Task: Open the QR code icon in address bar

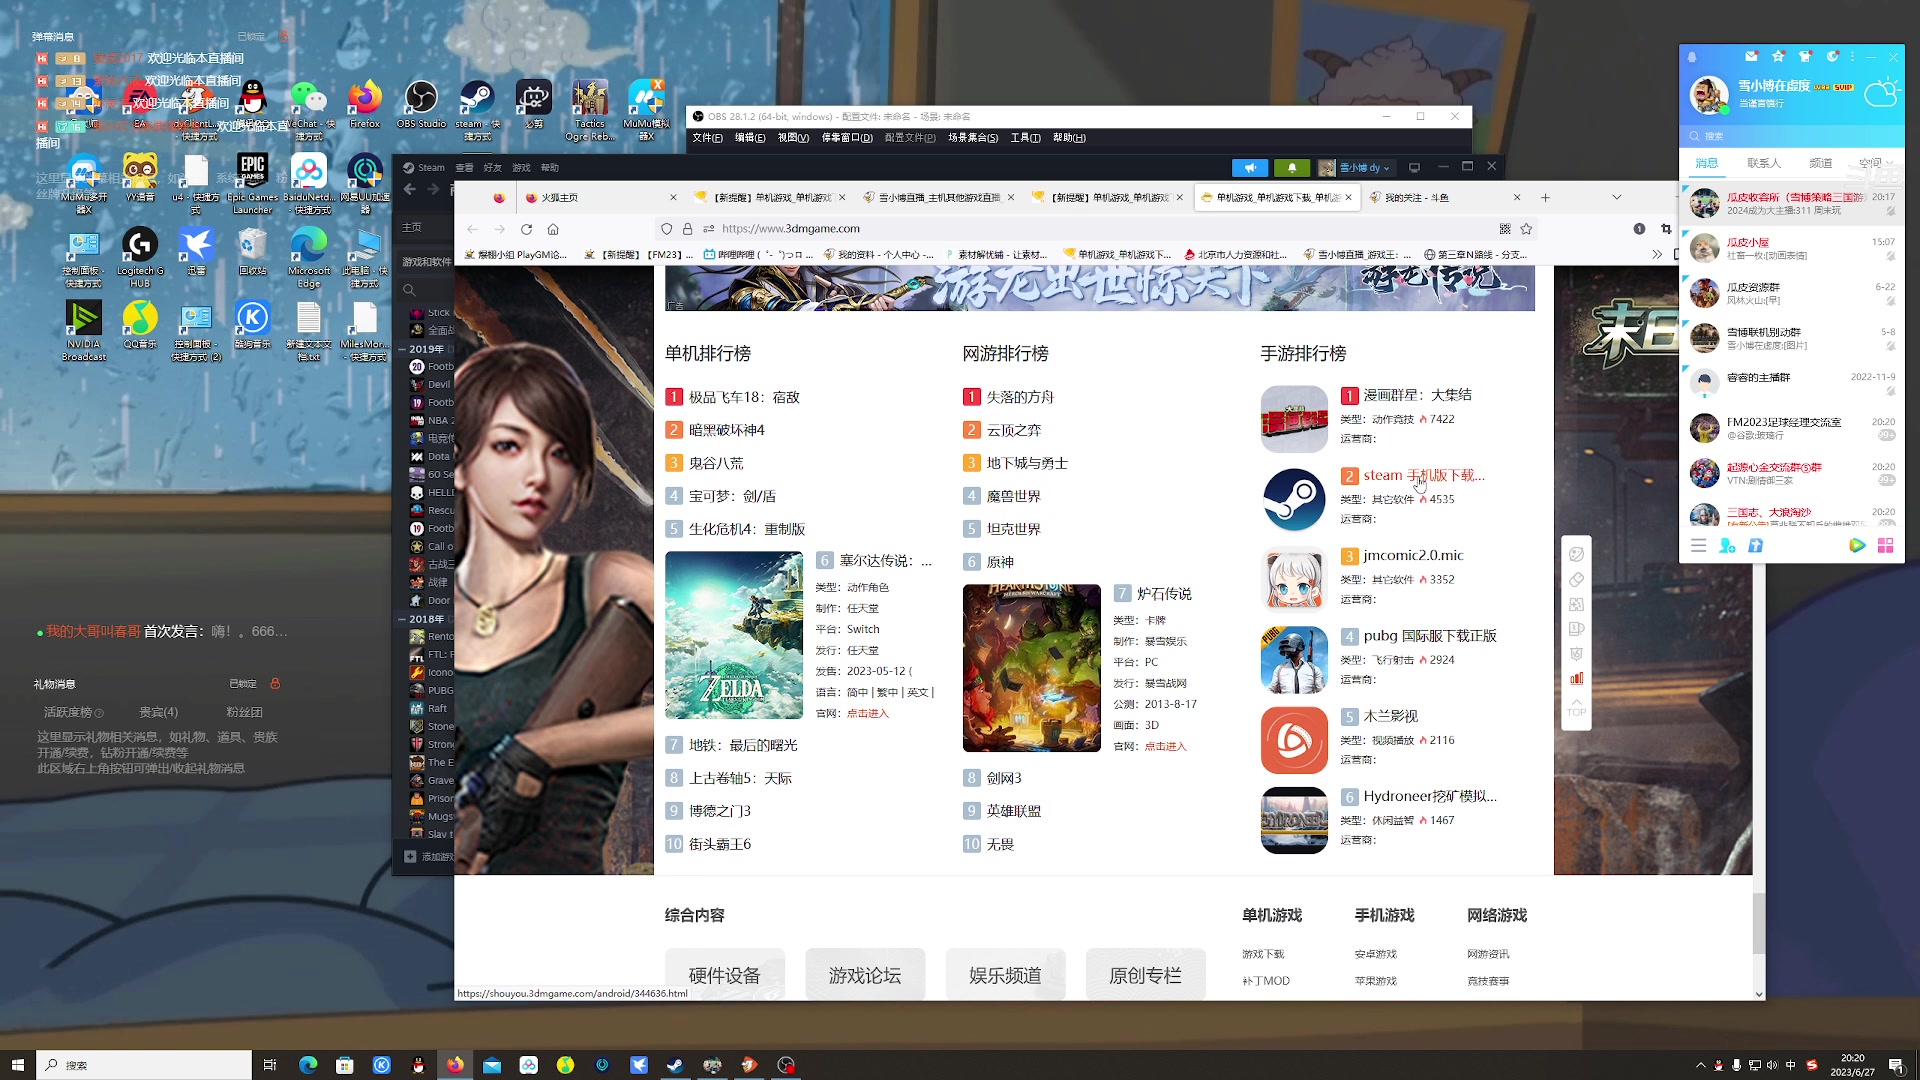Action: coord(1505,229)
